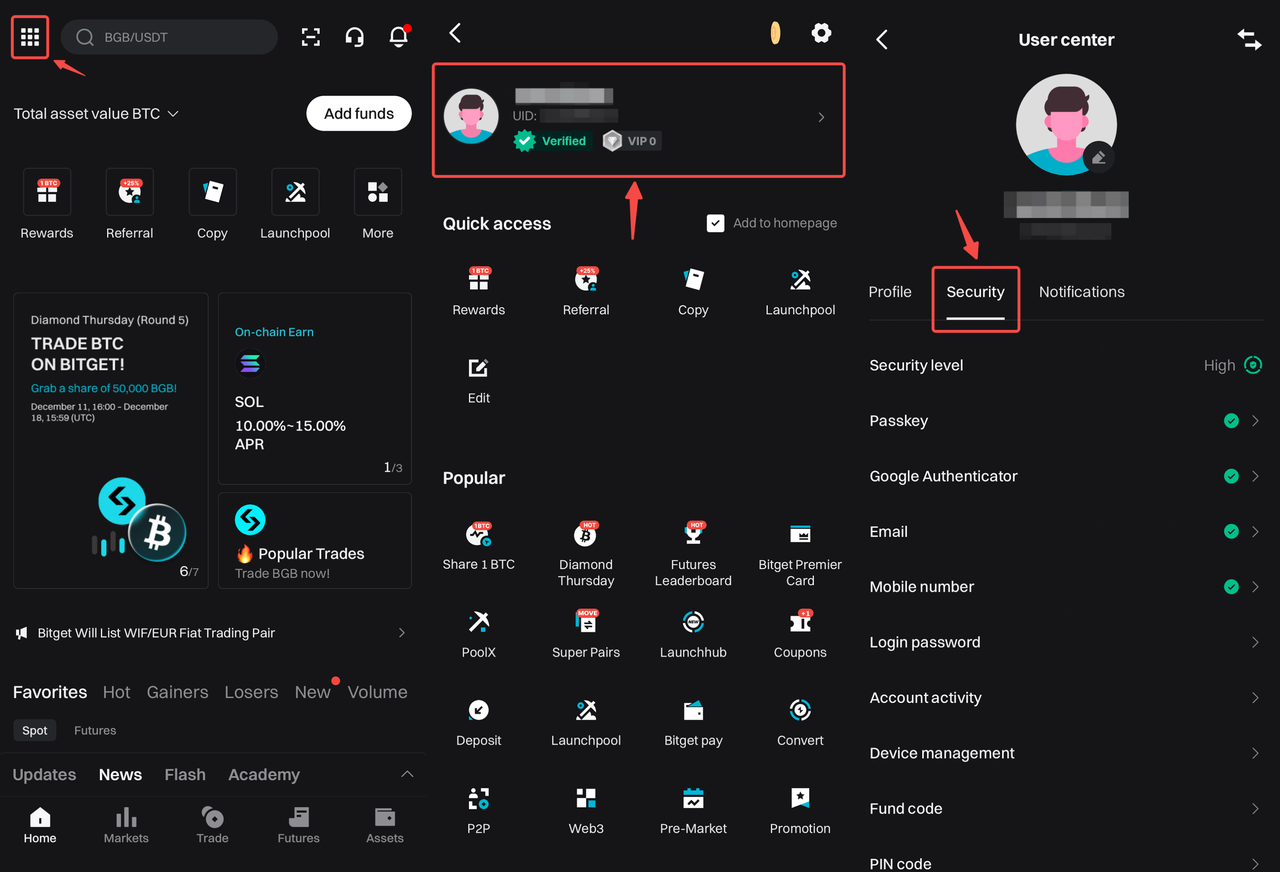Viewport: 1280px width, 872px height.
Task: Open profile card chevron
Action: [821, 117]
